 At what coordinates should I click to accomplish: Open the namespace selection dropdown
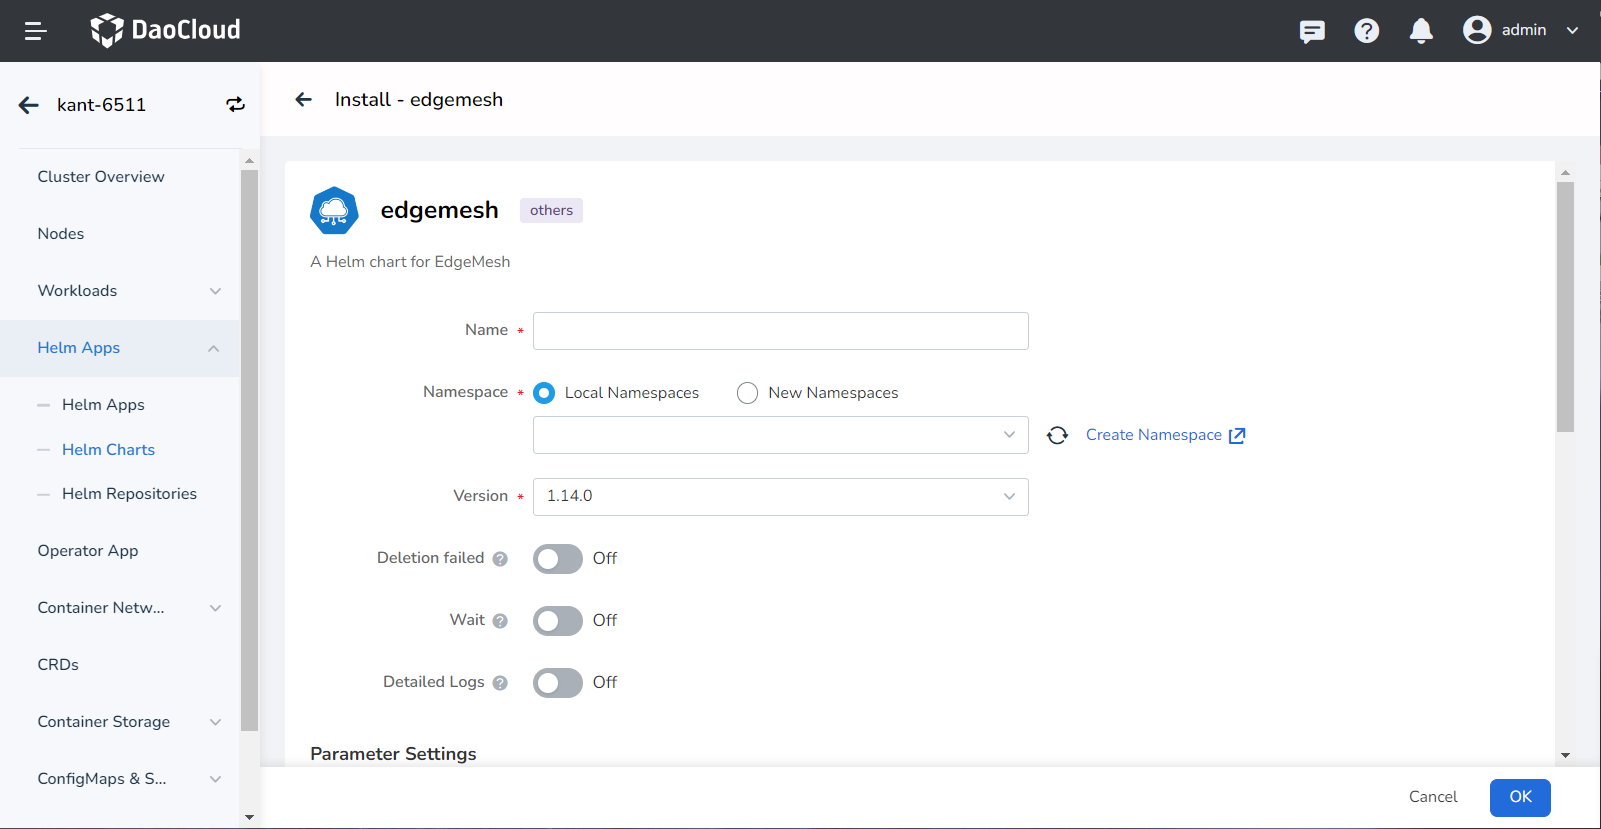tap(780, 435)
